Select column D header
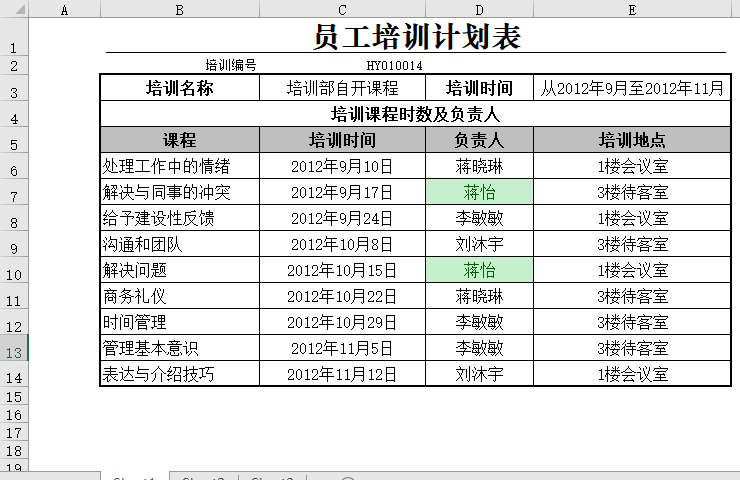Viewport: 740px width, 480px height. (479, 10)
